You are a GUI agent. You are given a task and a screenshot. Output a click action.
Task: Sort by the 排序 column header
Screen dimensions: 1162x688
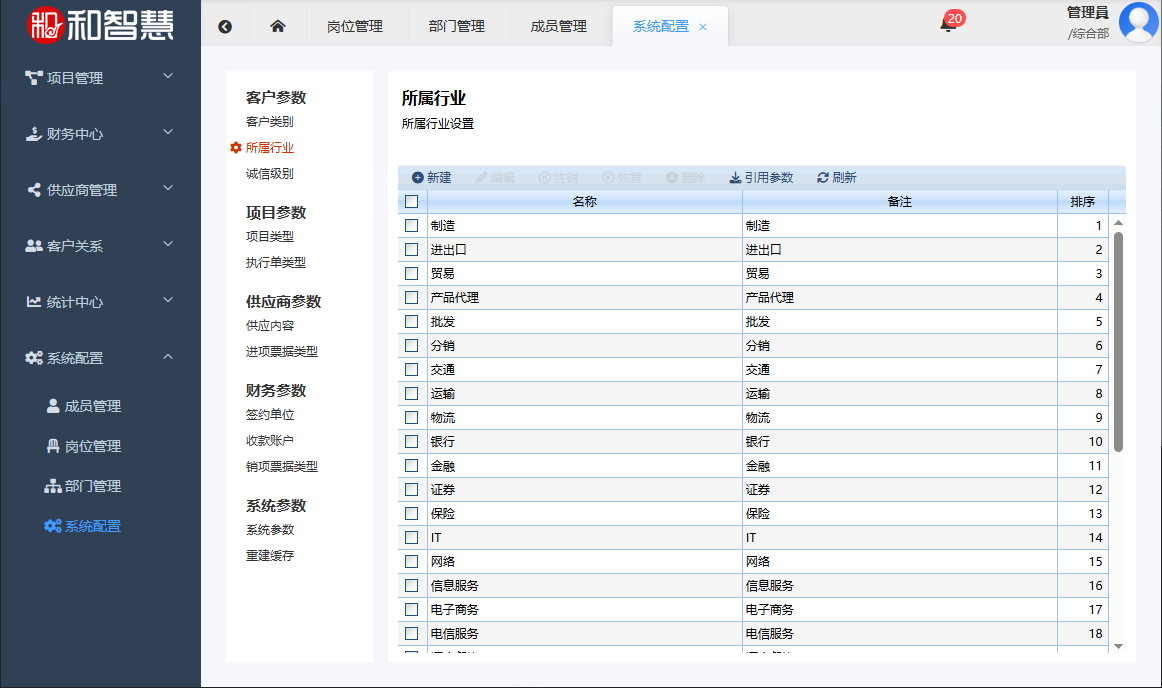(x=1082, y=201)
